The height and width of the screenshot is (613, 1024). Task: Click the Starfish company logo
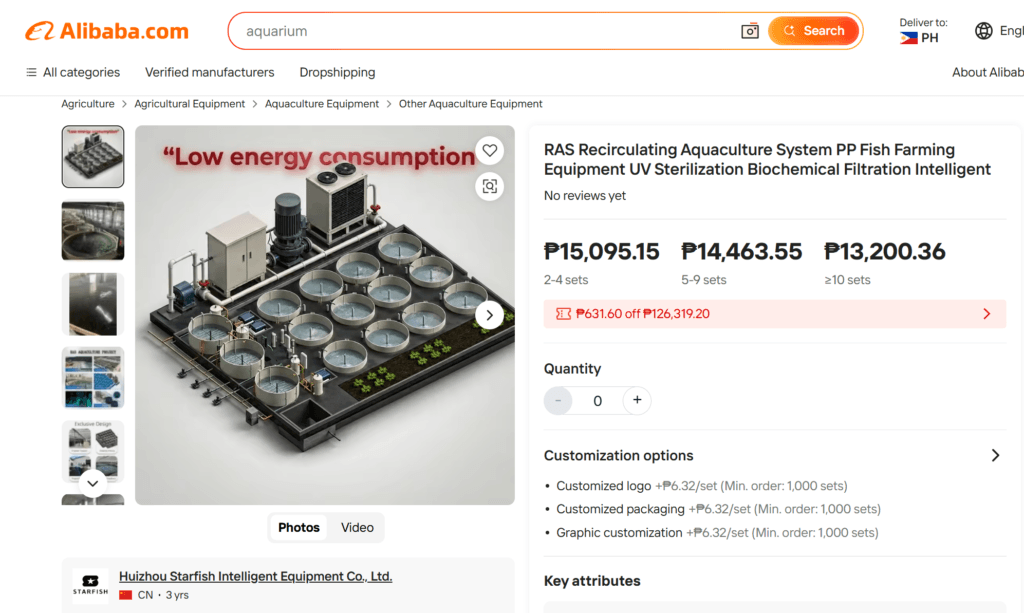click(90, 585)
